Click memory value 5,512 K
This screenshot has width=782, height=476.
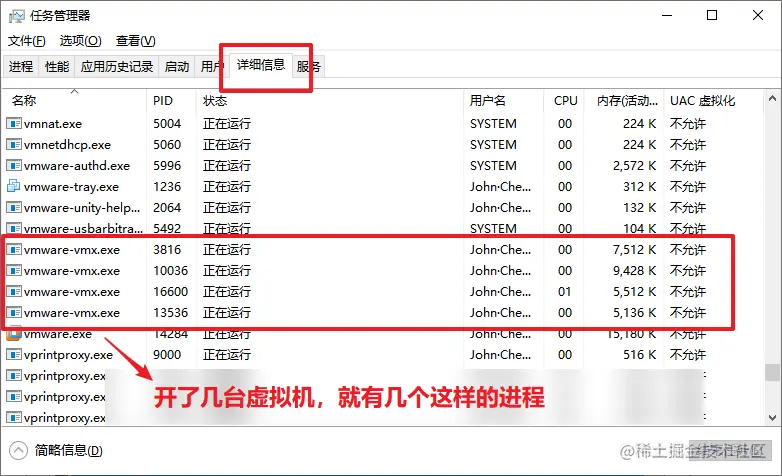(634, 291)
